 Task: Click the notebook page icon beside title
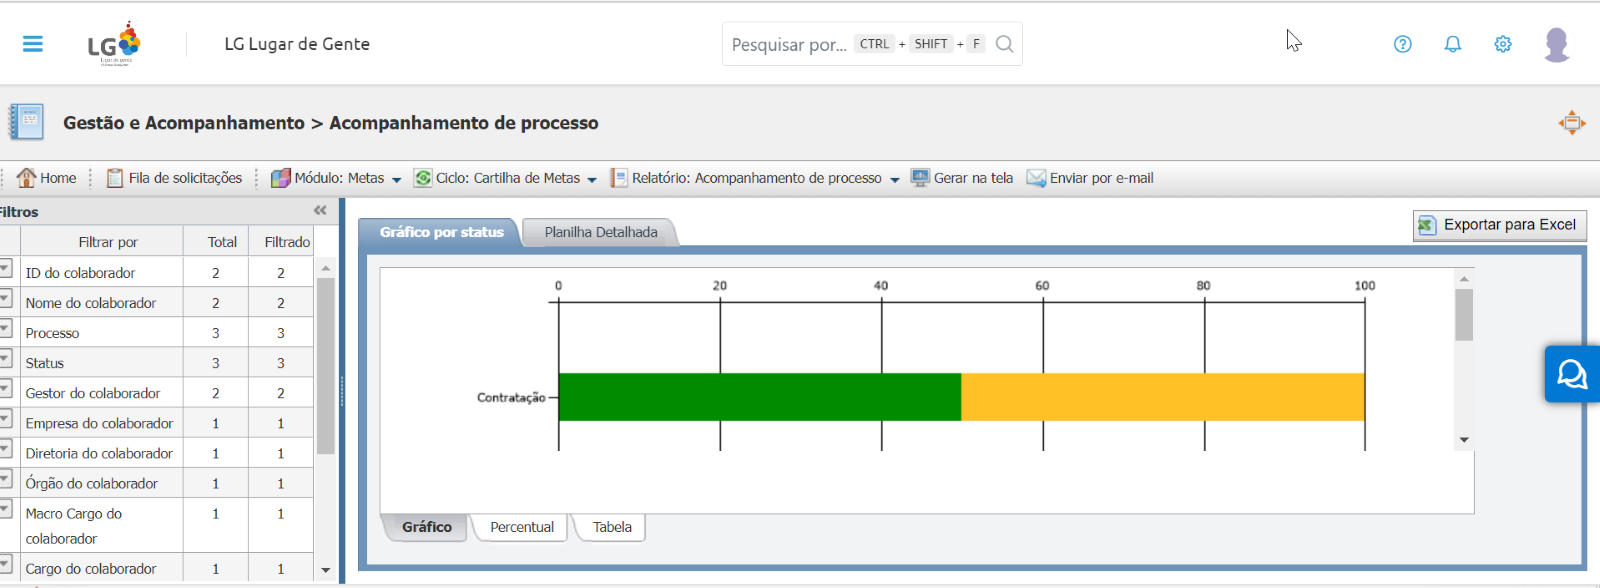[26, 122]
